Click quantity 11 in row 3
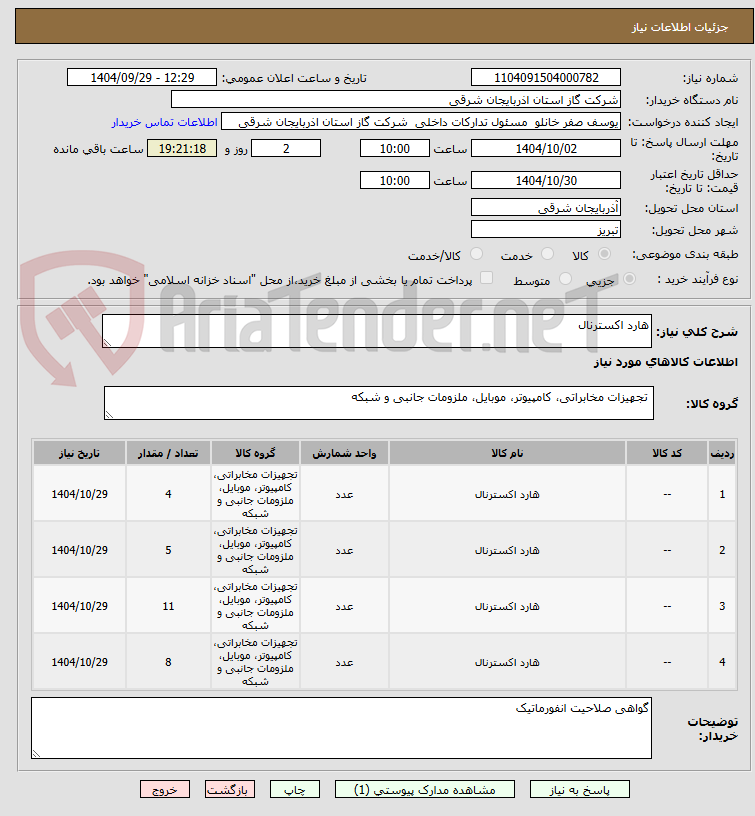755x816 pixels. (168, 606)
